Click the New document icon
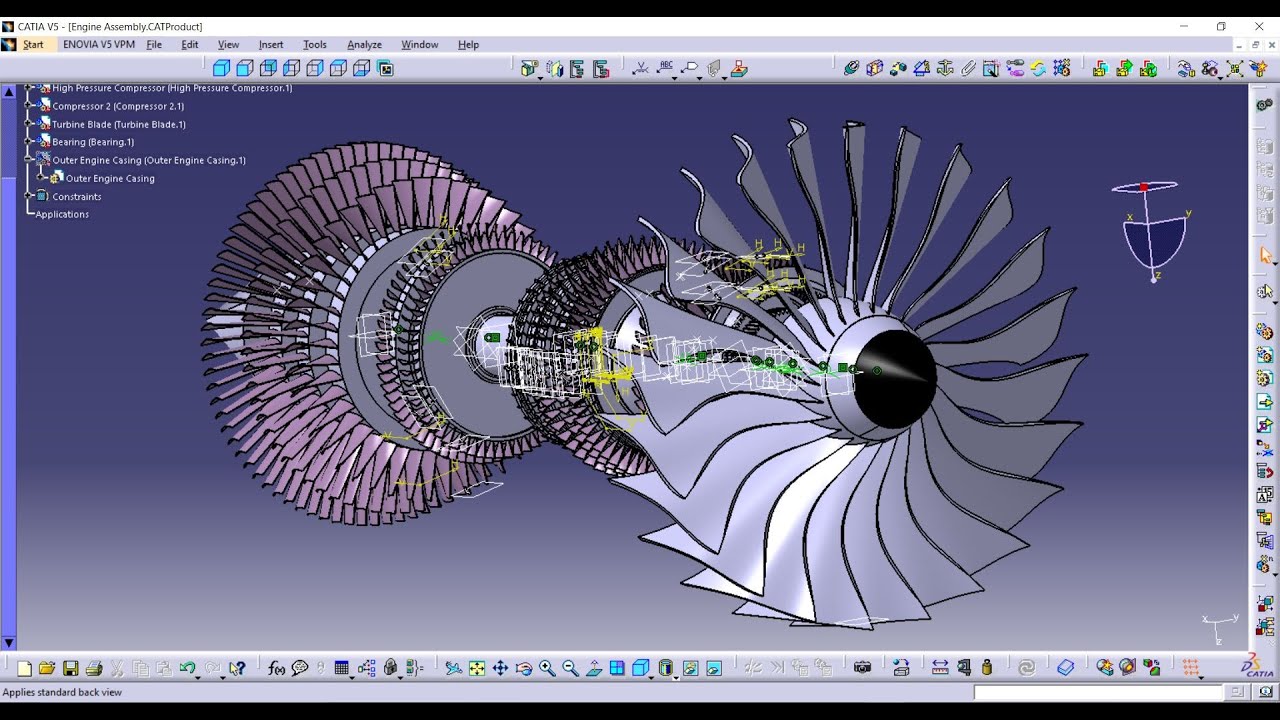 point(24,668)
